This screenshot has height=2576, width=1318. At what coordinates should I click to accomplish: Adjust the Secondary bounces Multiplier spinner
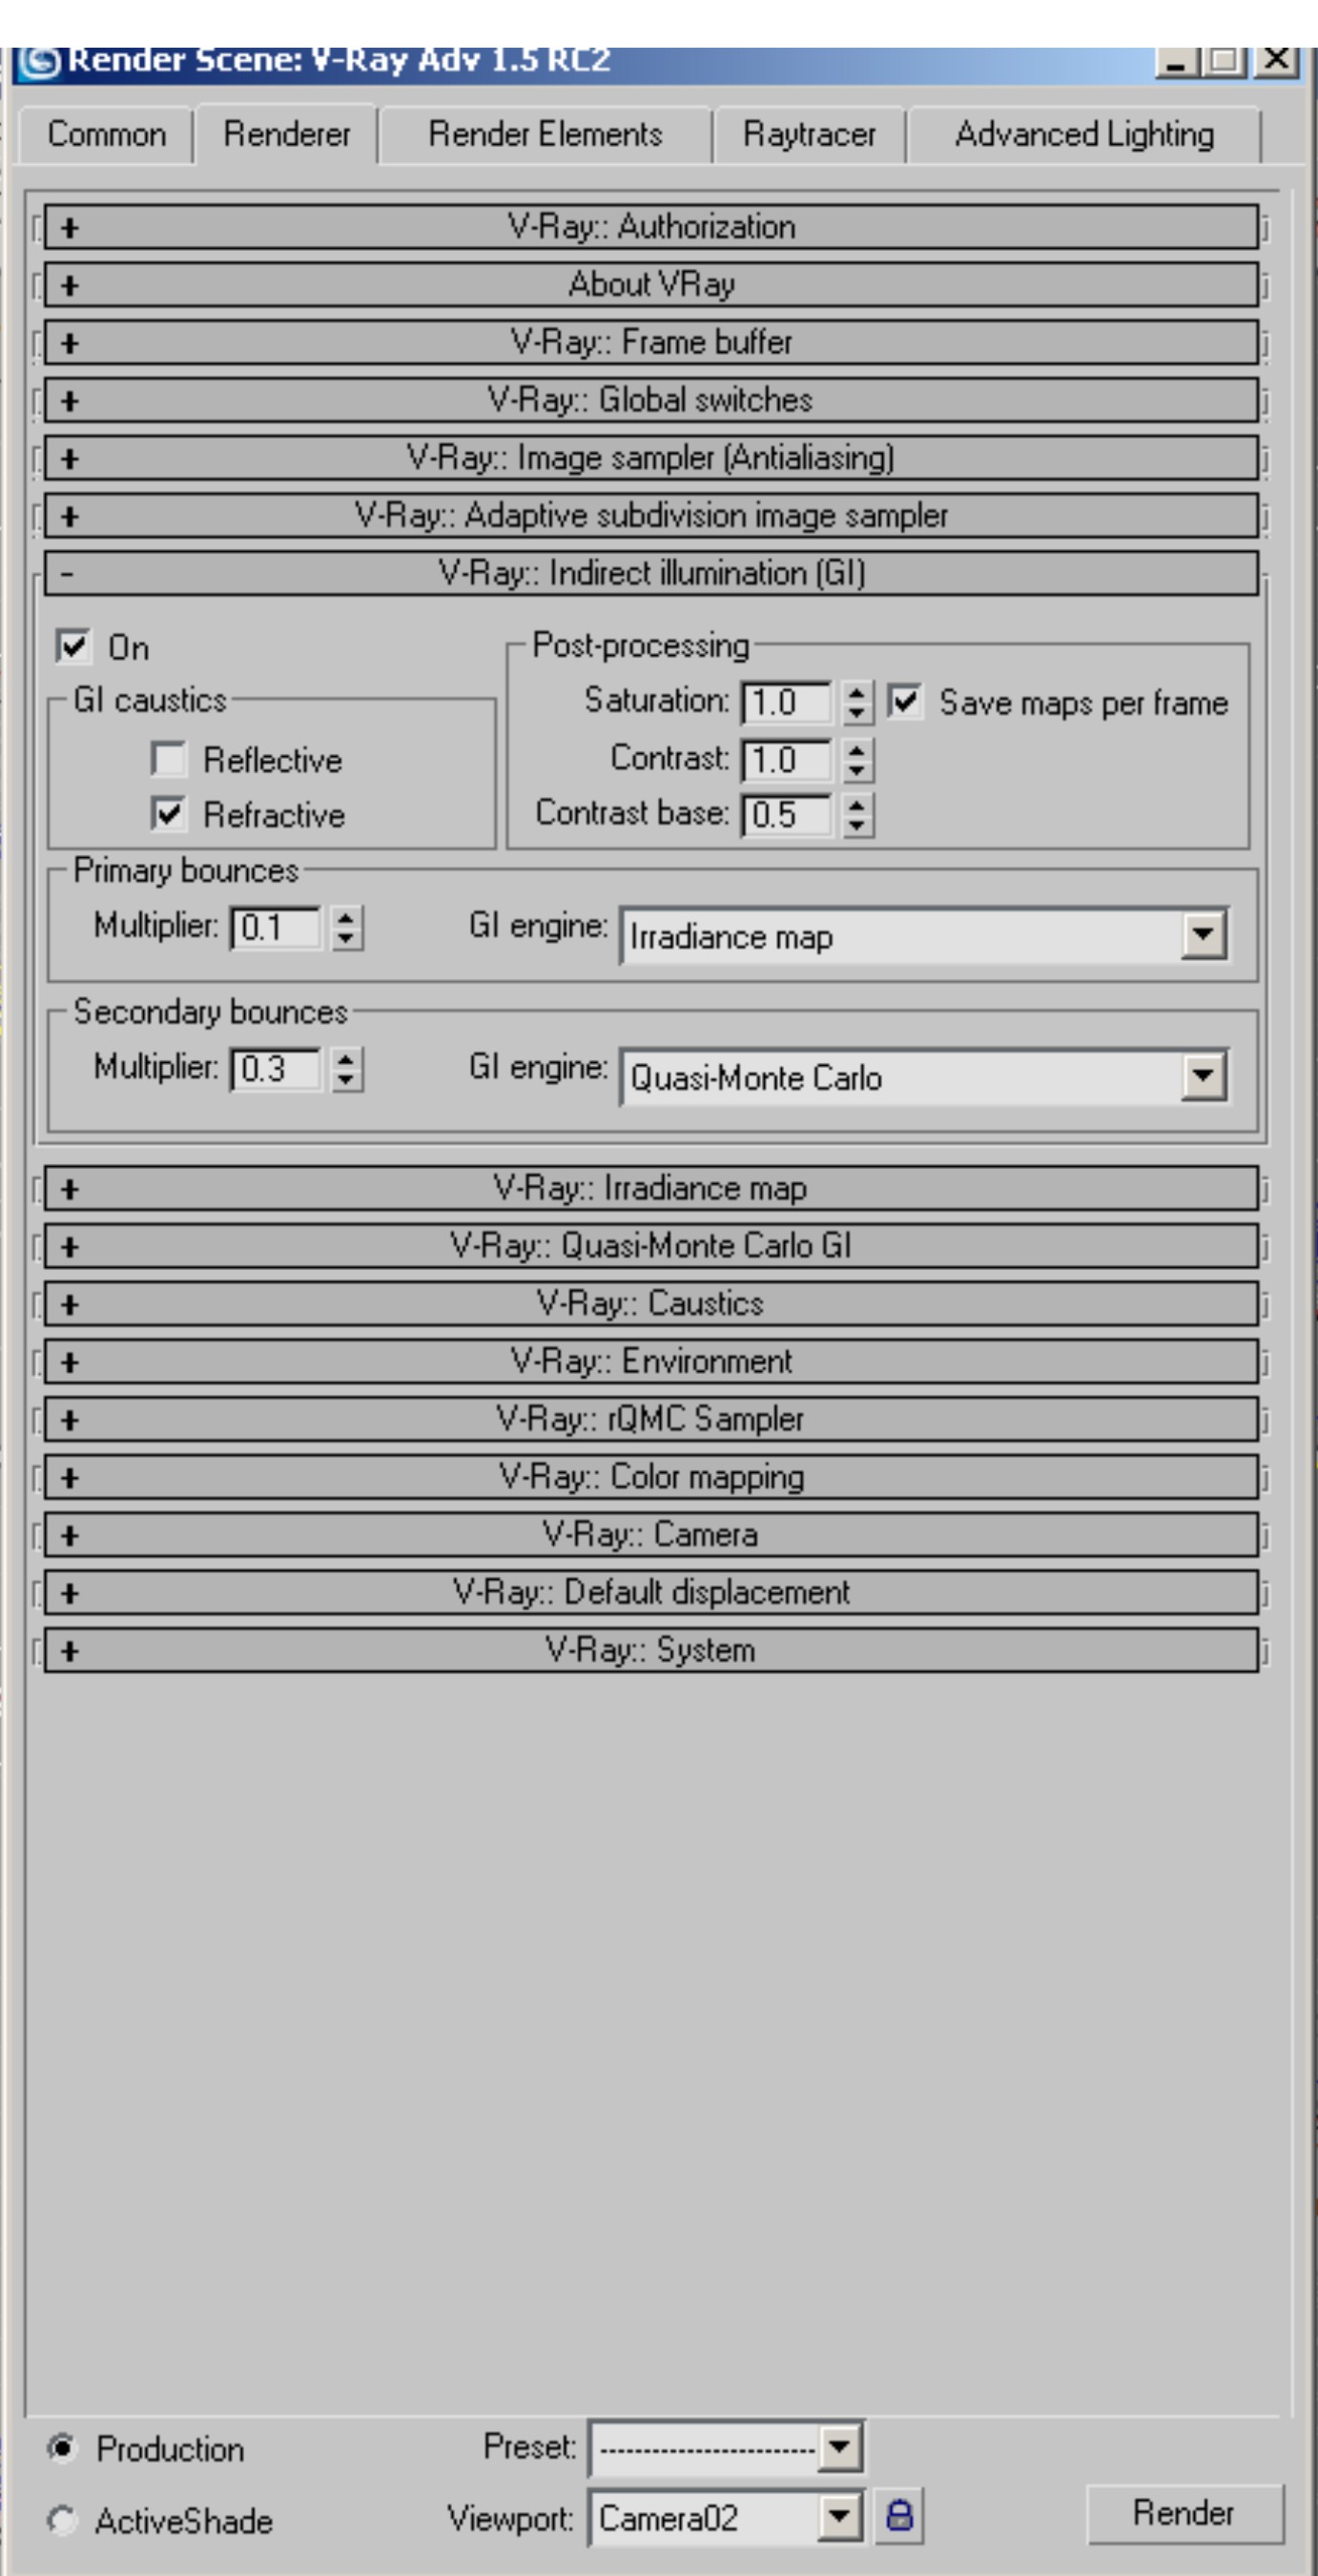click(346, 1069)
